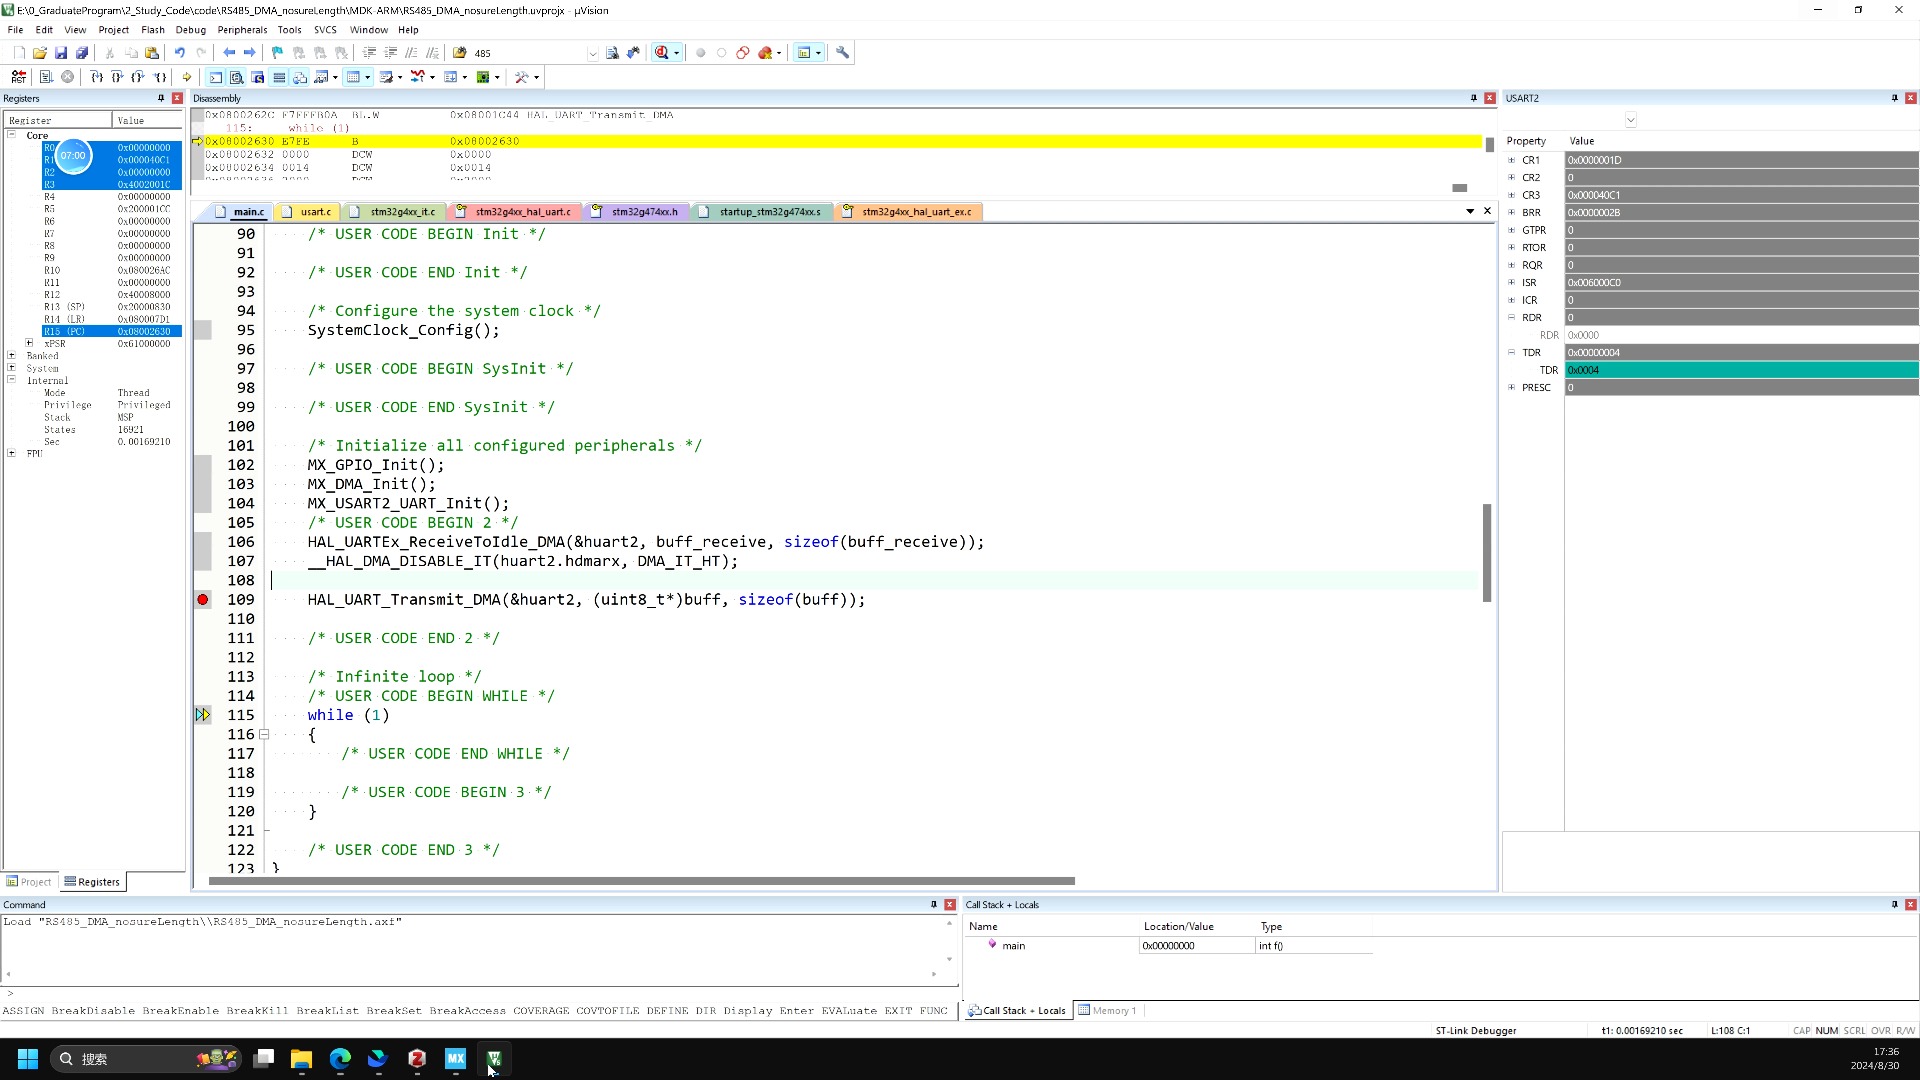Toggle the Command Window icon

(216, 77)
